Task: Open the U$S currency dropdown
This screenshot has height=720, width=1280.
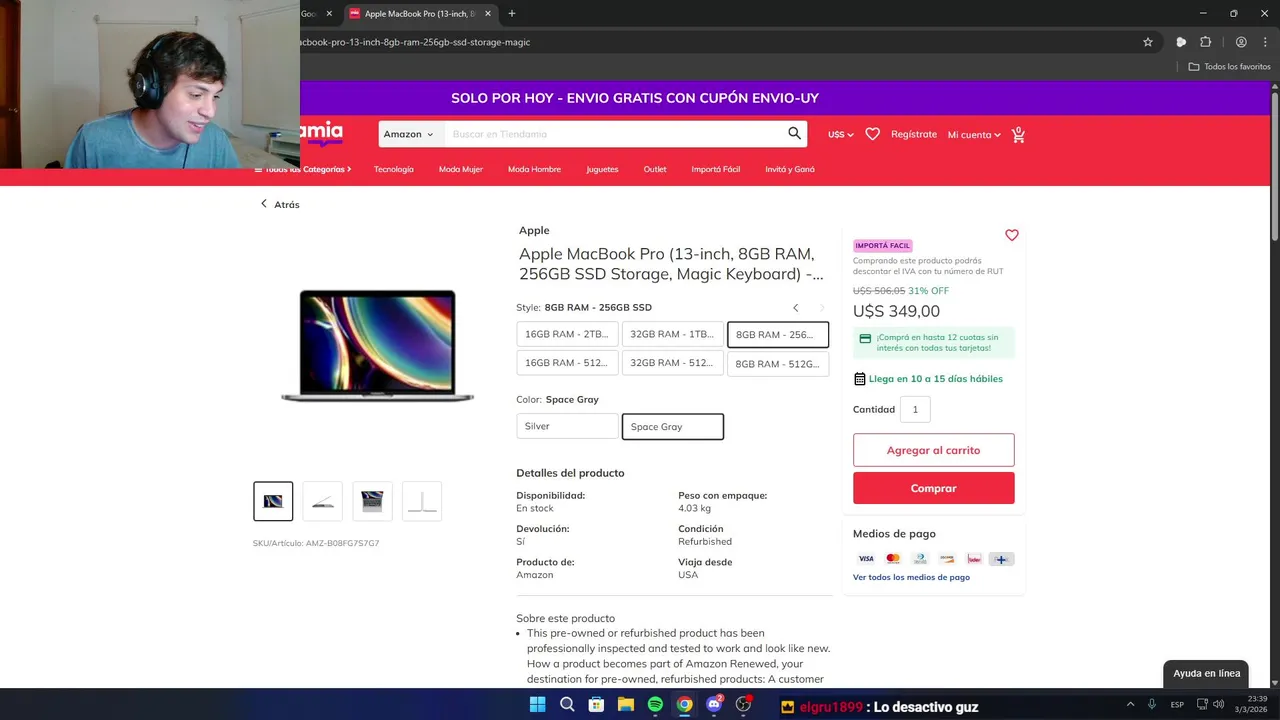Action: (x=841, y=134)
